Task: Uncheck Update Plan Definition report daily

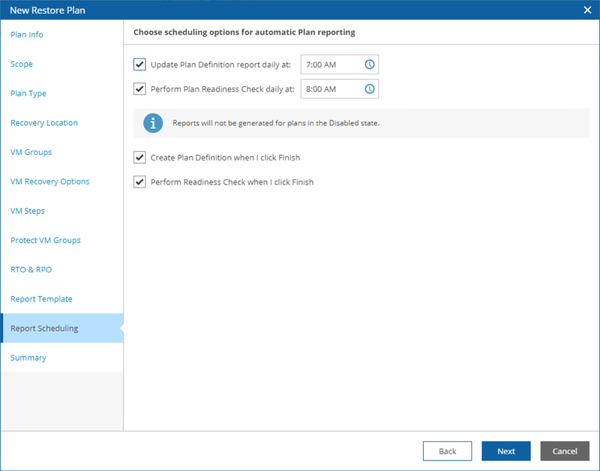Action: tap(140, 64)
